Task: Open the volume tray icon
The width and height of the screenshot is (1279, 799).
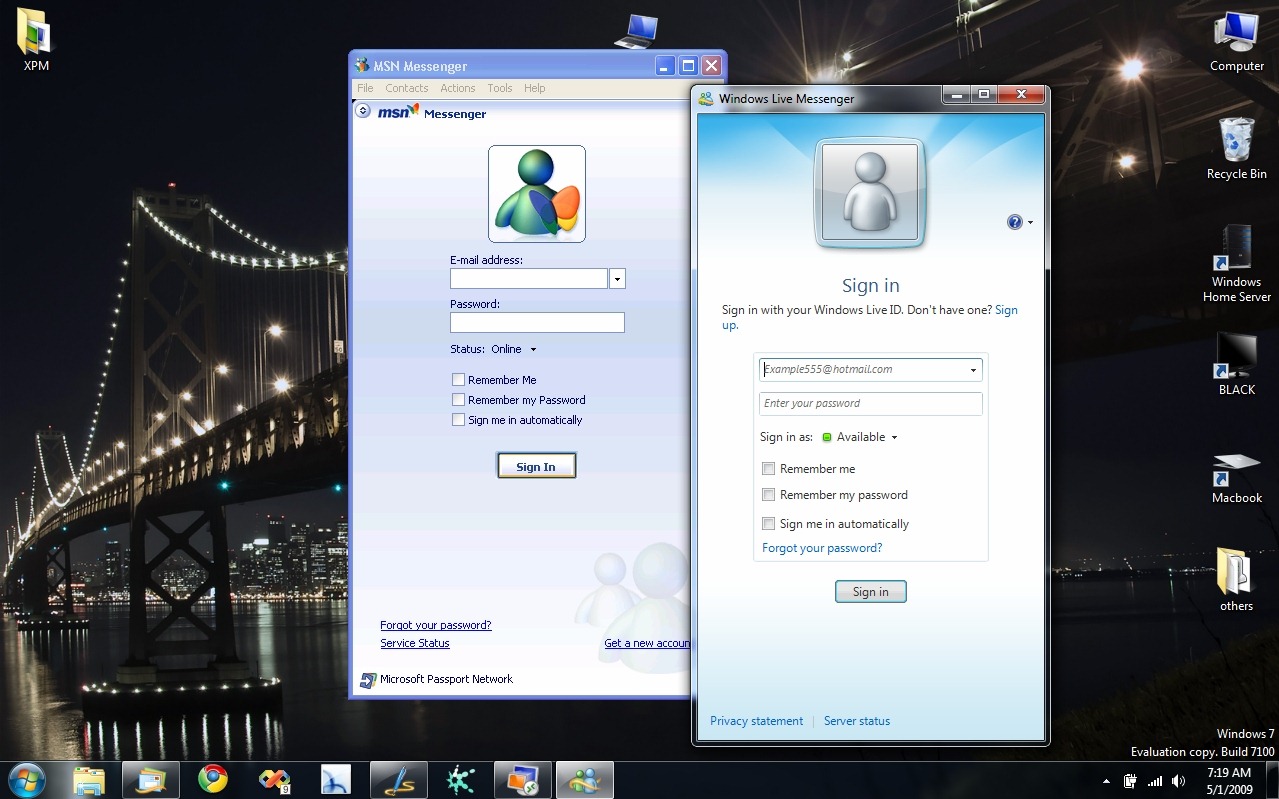Action: tap(1179, 781)
